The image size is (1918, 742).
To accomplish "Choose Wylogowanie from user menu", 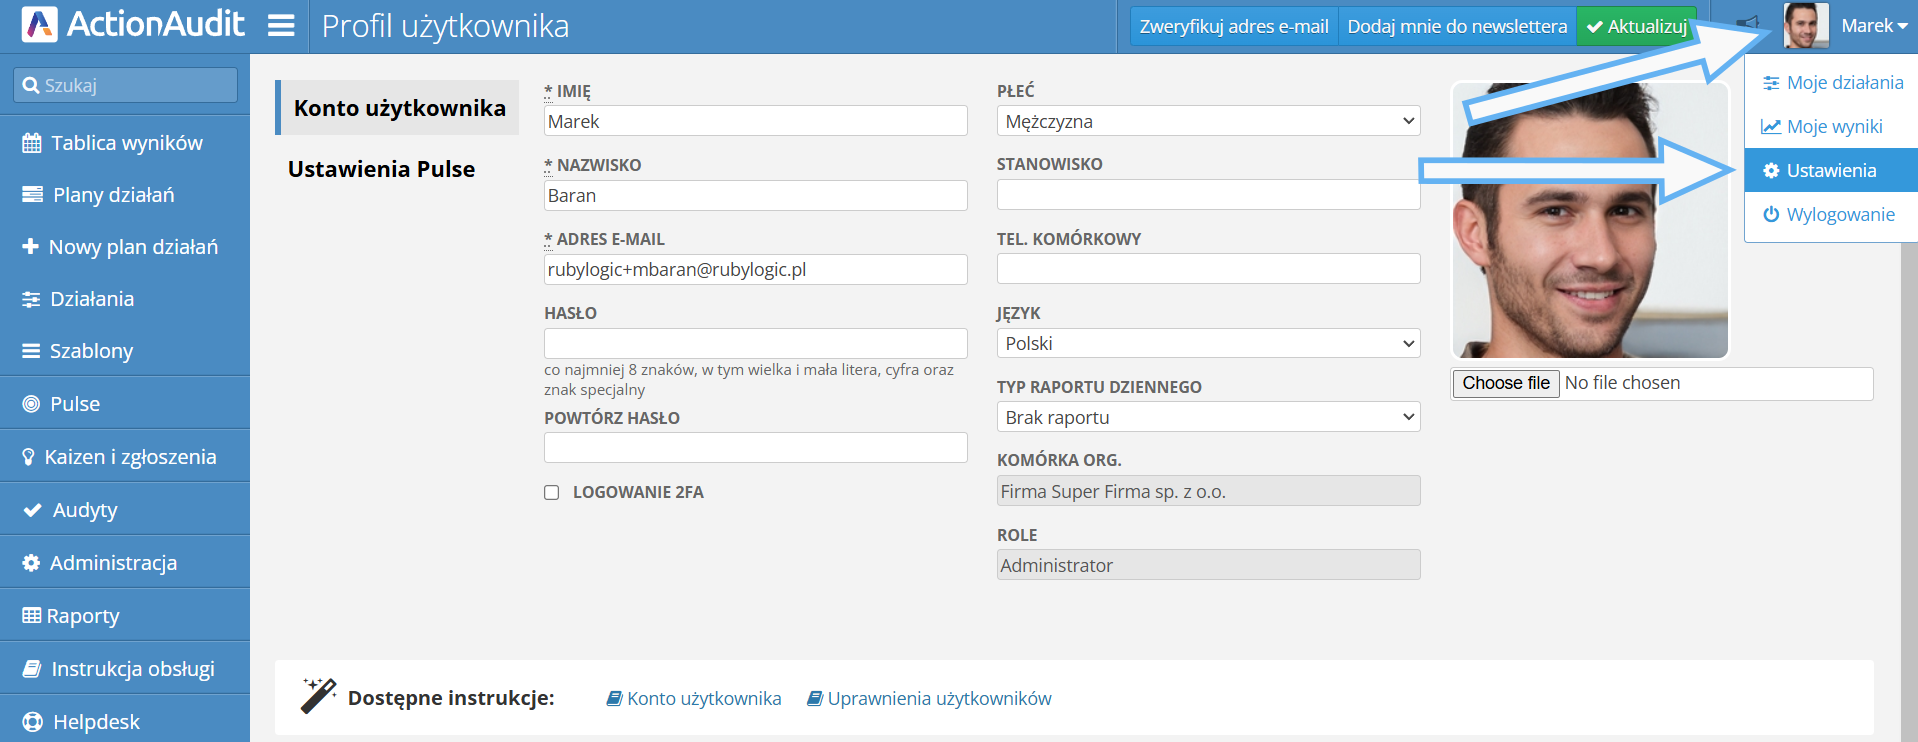I will [x=1840, y=215].
